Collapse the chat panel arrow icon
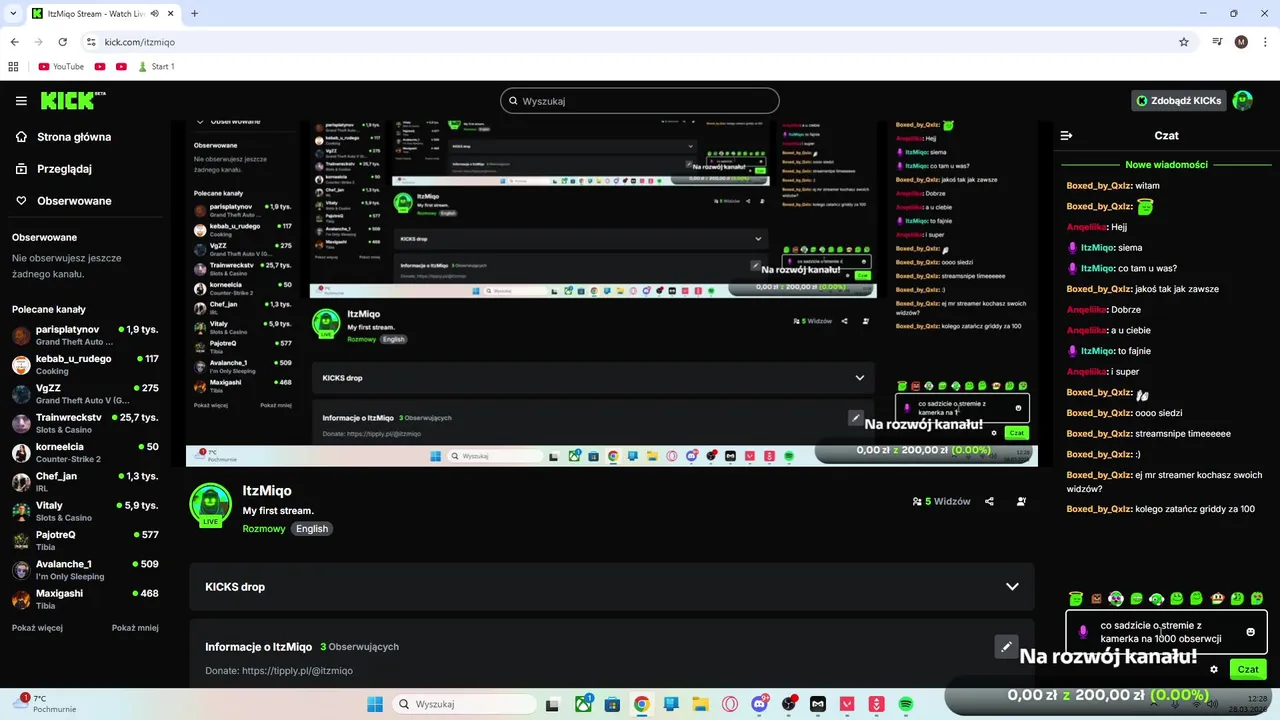Viewport: 1280px width, 720px height. coord(1066,135)
